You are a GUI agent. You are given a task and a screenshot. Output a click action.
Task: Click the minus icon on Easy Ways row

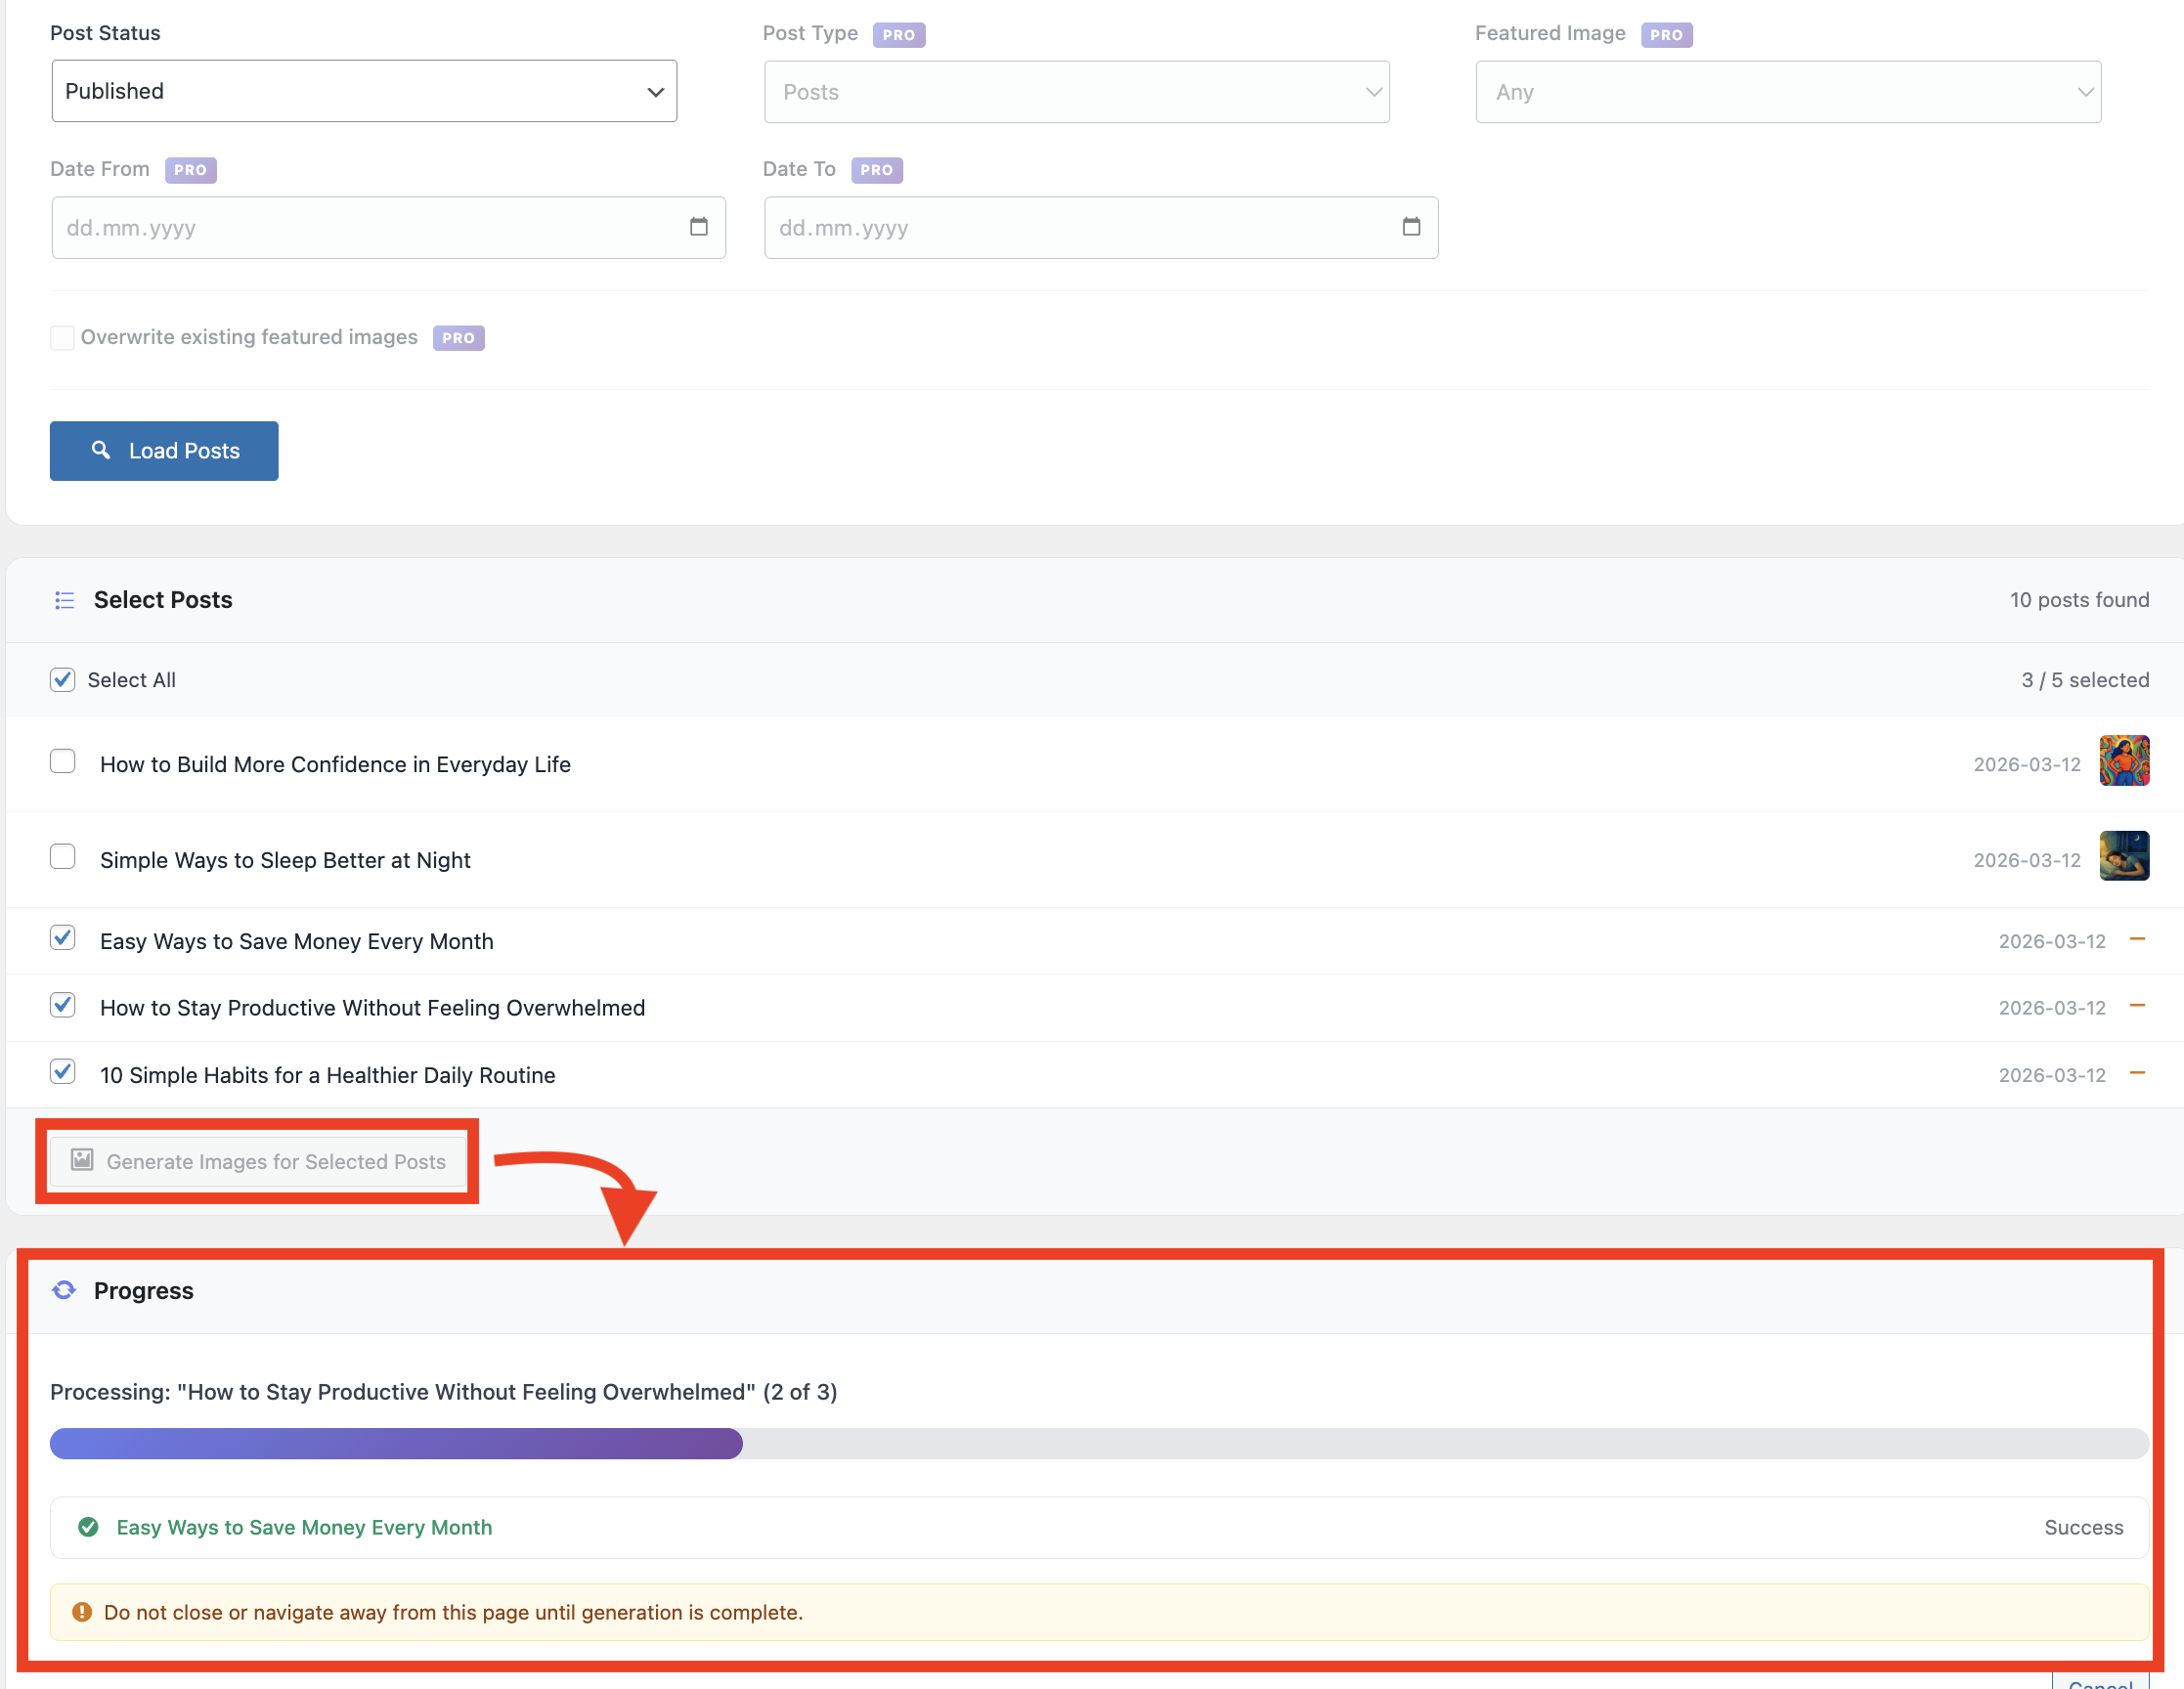pyautogui.click(x=2140, y=940)
